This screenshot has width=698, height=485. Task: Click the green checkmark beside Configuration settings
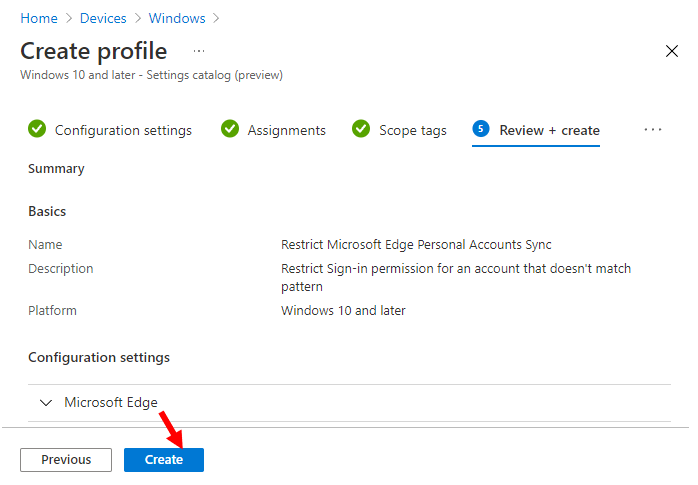(x=37, y=129)
